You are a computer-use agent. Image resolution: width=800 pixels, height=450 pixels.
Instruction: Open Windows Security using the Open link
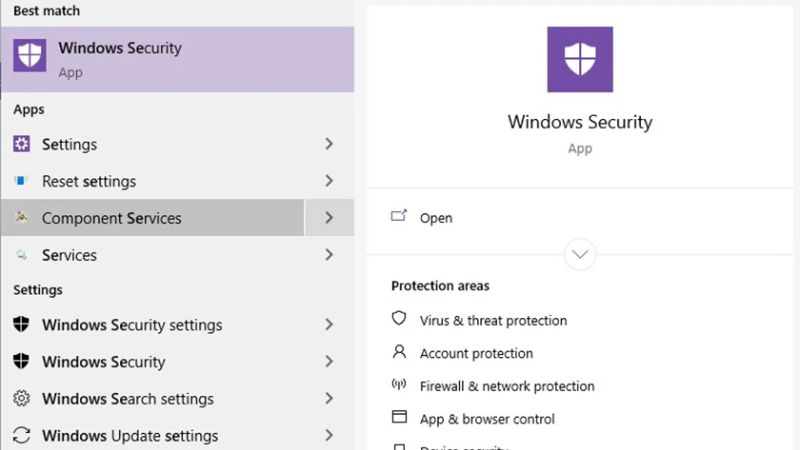pos(436,218)
